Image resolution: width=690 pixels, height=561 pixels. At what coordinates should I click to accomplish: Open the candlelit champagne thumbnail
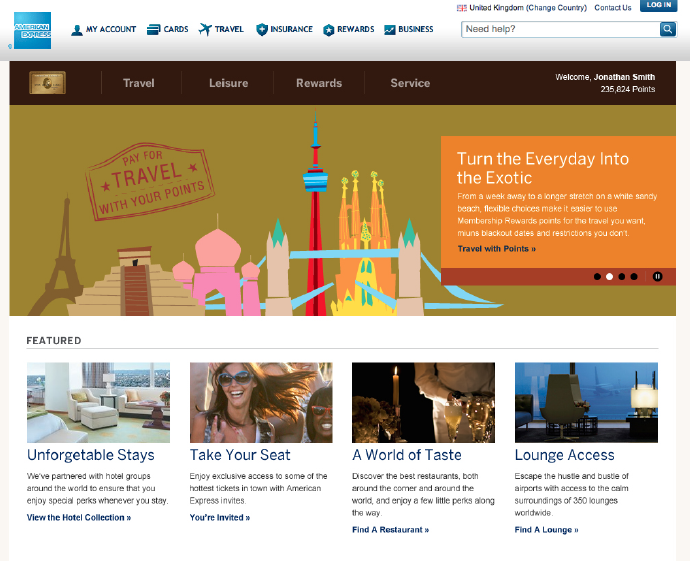[423, 403]
